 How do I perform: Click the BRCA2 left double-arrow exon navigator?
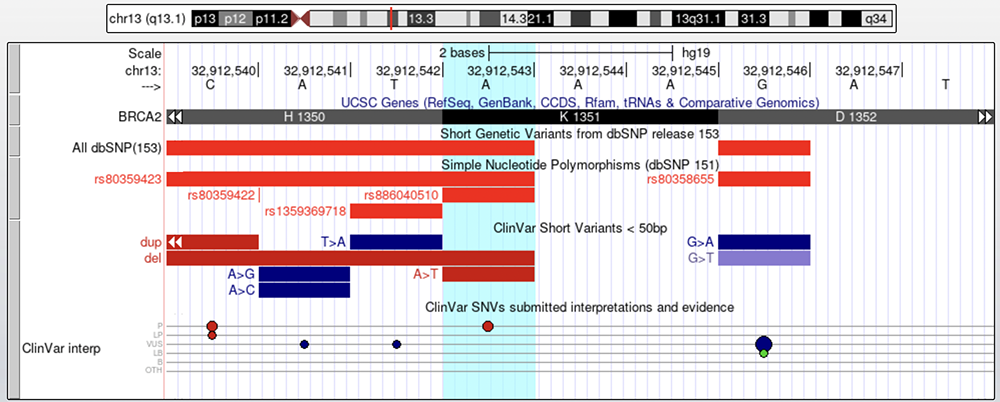[x=176, y=117]
